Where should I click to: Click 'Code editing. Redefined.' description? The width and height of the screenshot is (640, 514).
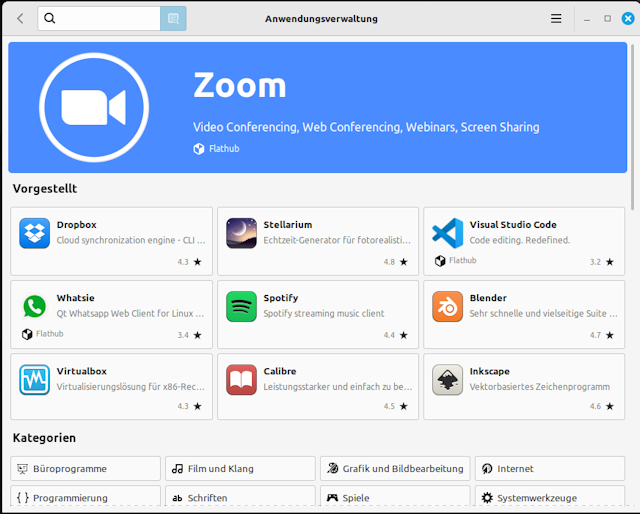(520, 240)
